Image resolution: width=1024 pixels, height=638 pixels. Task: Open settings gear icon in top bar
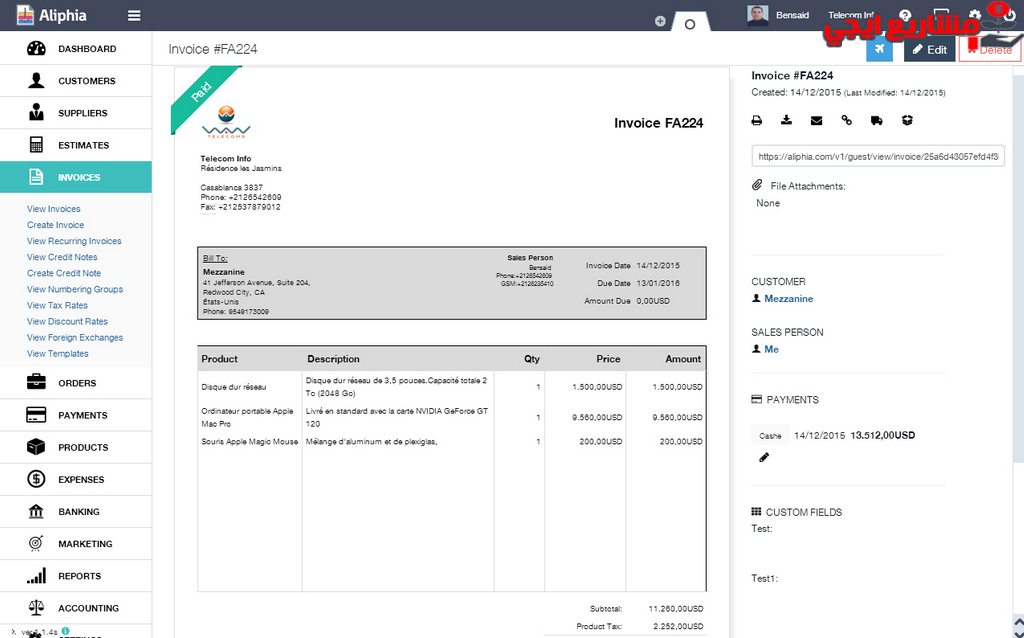[974, 15]
